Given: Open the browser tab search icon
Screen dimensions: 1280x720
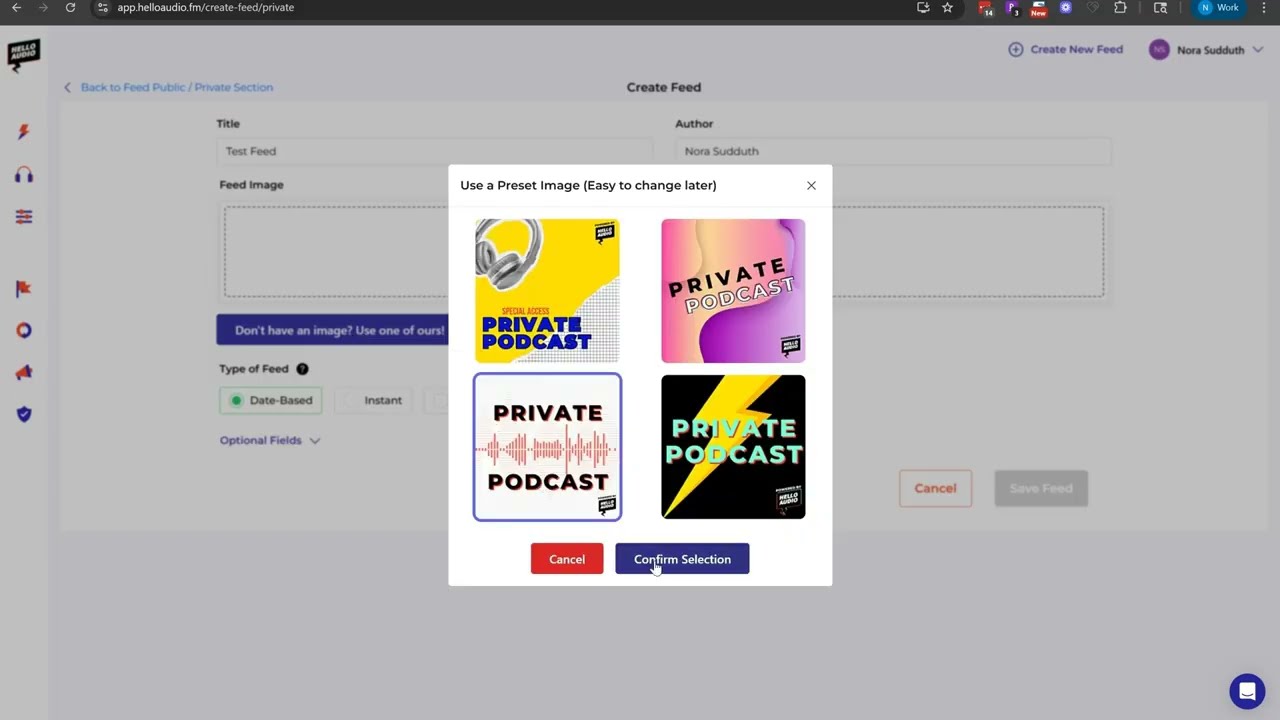Looking at the screenshot, I should 1160,7.
